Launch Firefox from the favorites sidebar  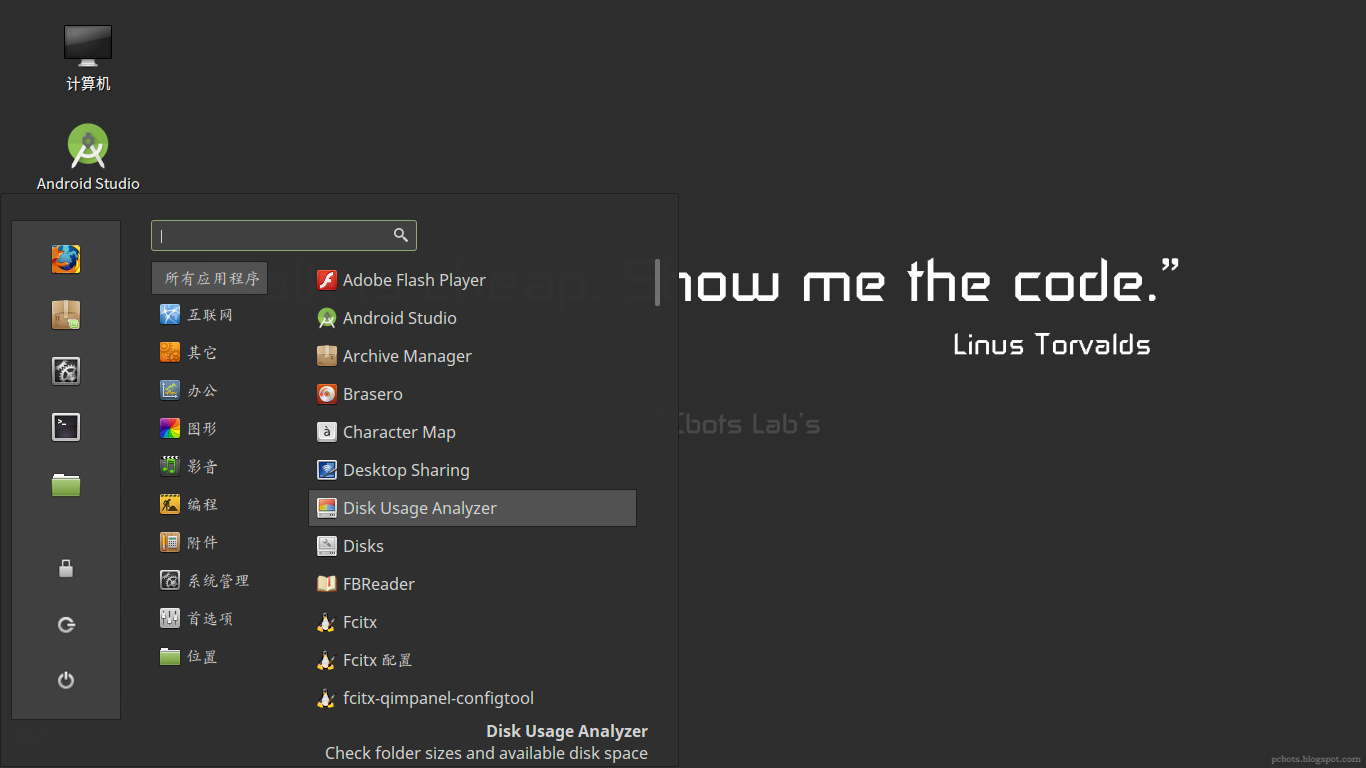[x=66, y=259]
